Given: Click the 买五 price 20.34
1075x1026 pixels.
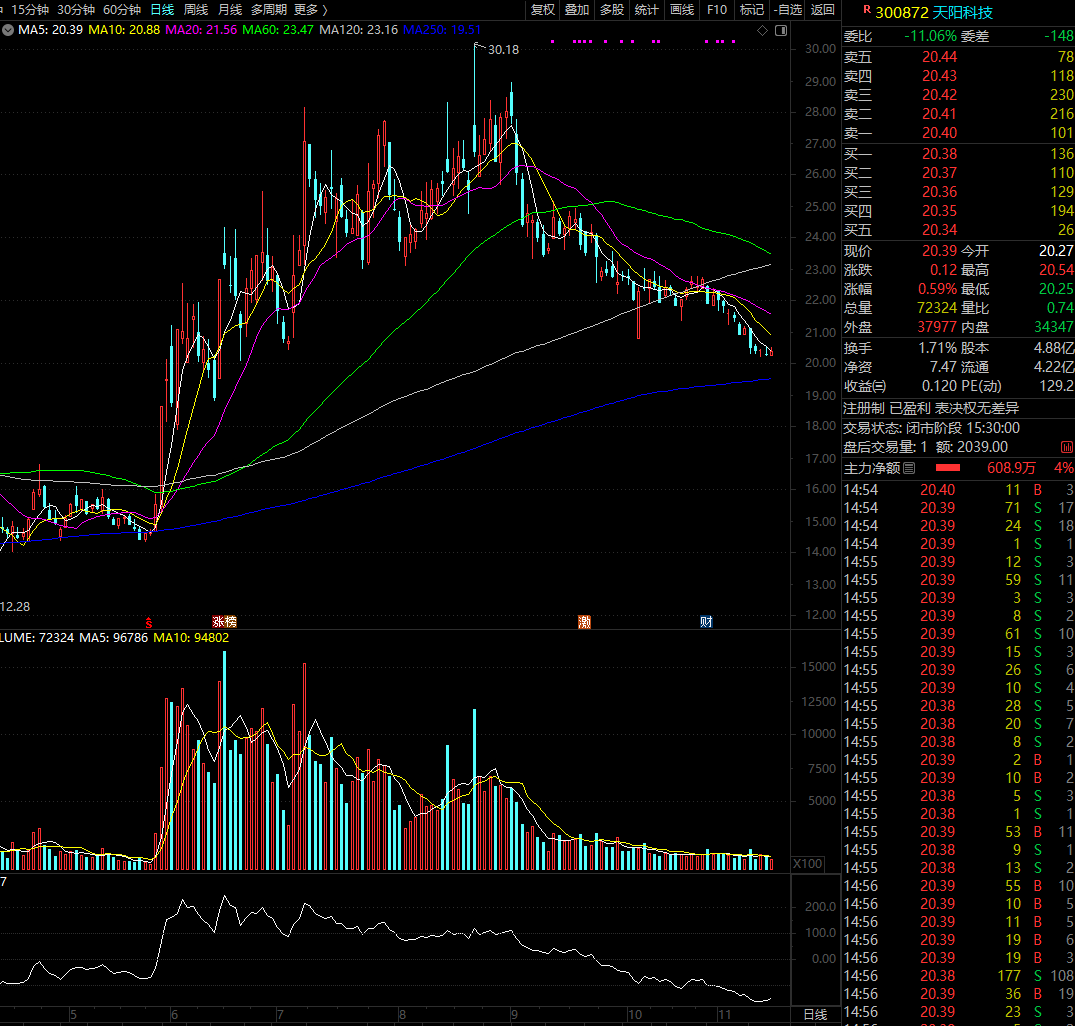Looking at the screenshot, I should 939,230.
